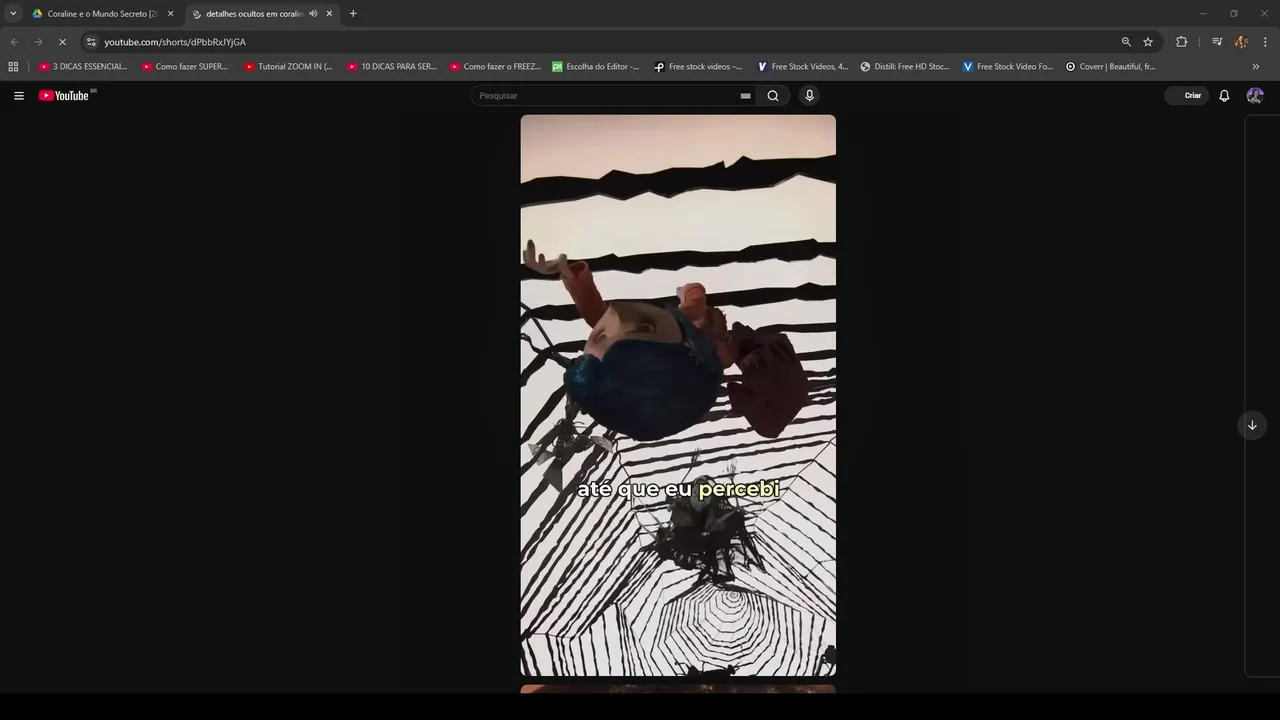Open bookmark 10 DICAS PARA SER...
The width and height of the screenshot is (1280, 720).
coord(392,67)
